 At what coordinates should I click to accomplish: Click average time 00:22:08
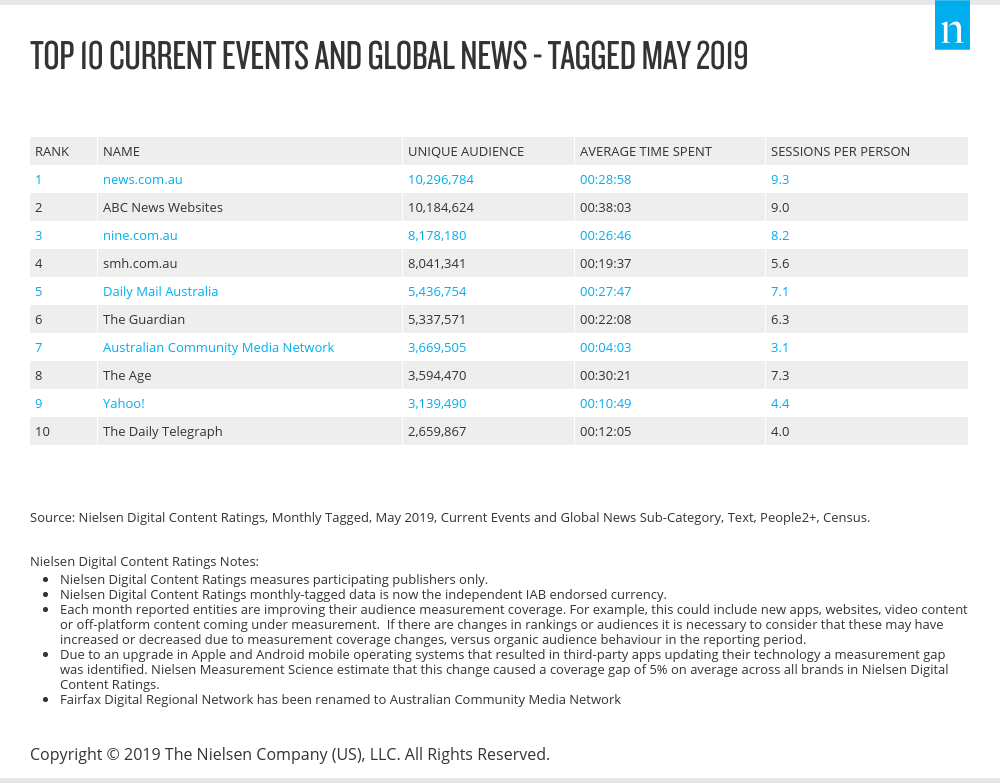click(605, 320)
